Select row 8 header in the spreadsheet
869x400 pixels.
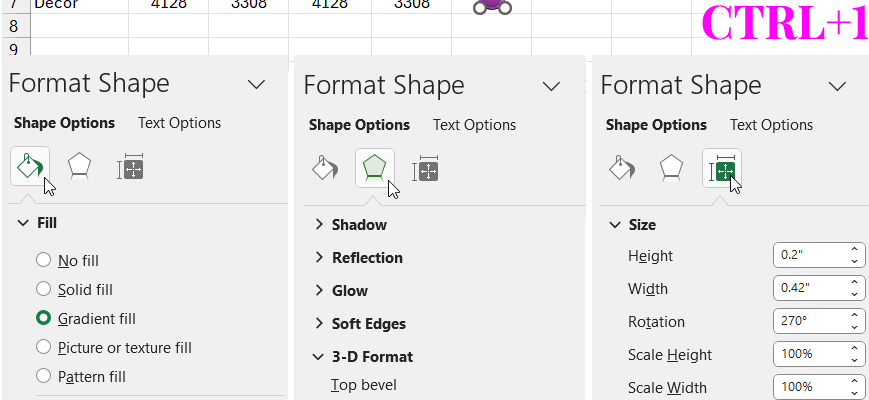coord(15,27)
